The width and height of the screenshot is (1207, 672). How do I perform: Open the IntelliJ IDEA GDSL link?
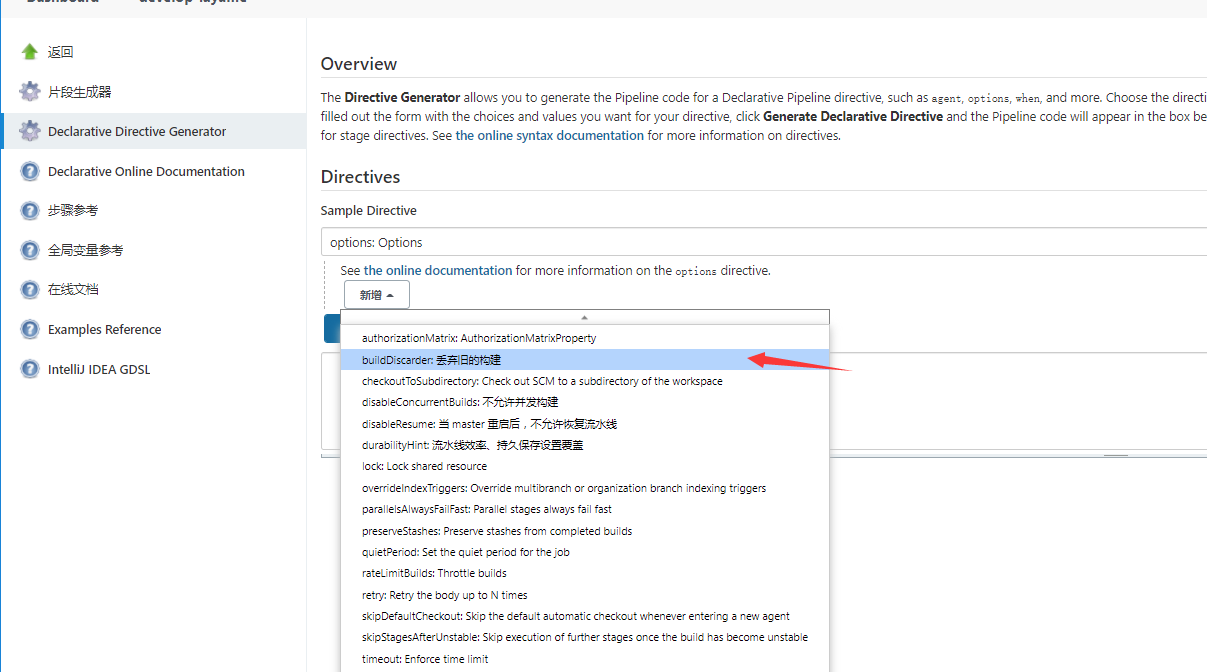(99, 370)
